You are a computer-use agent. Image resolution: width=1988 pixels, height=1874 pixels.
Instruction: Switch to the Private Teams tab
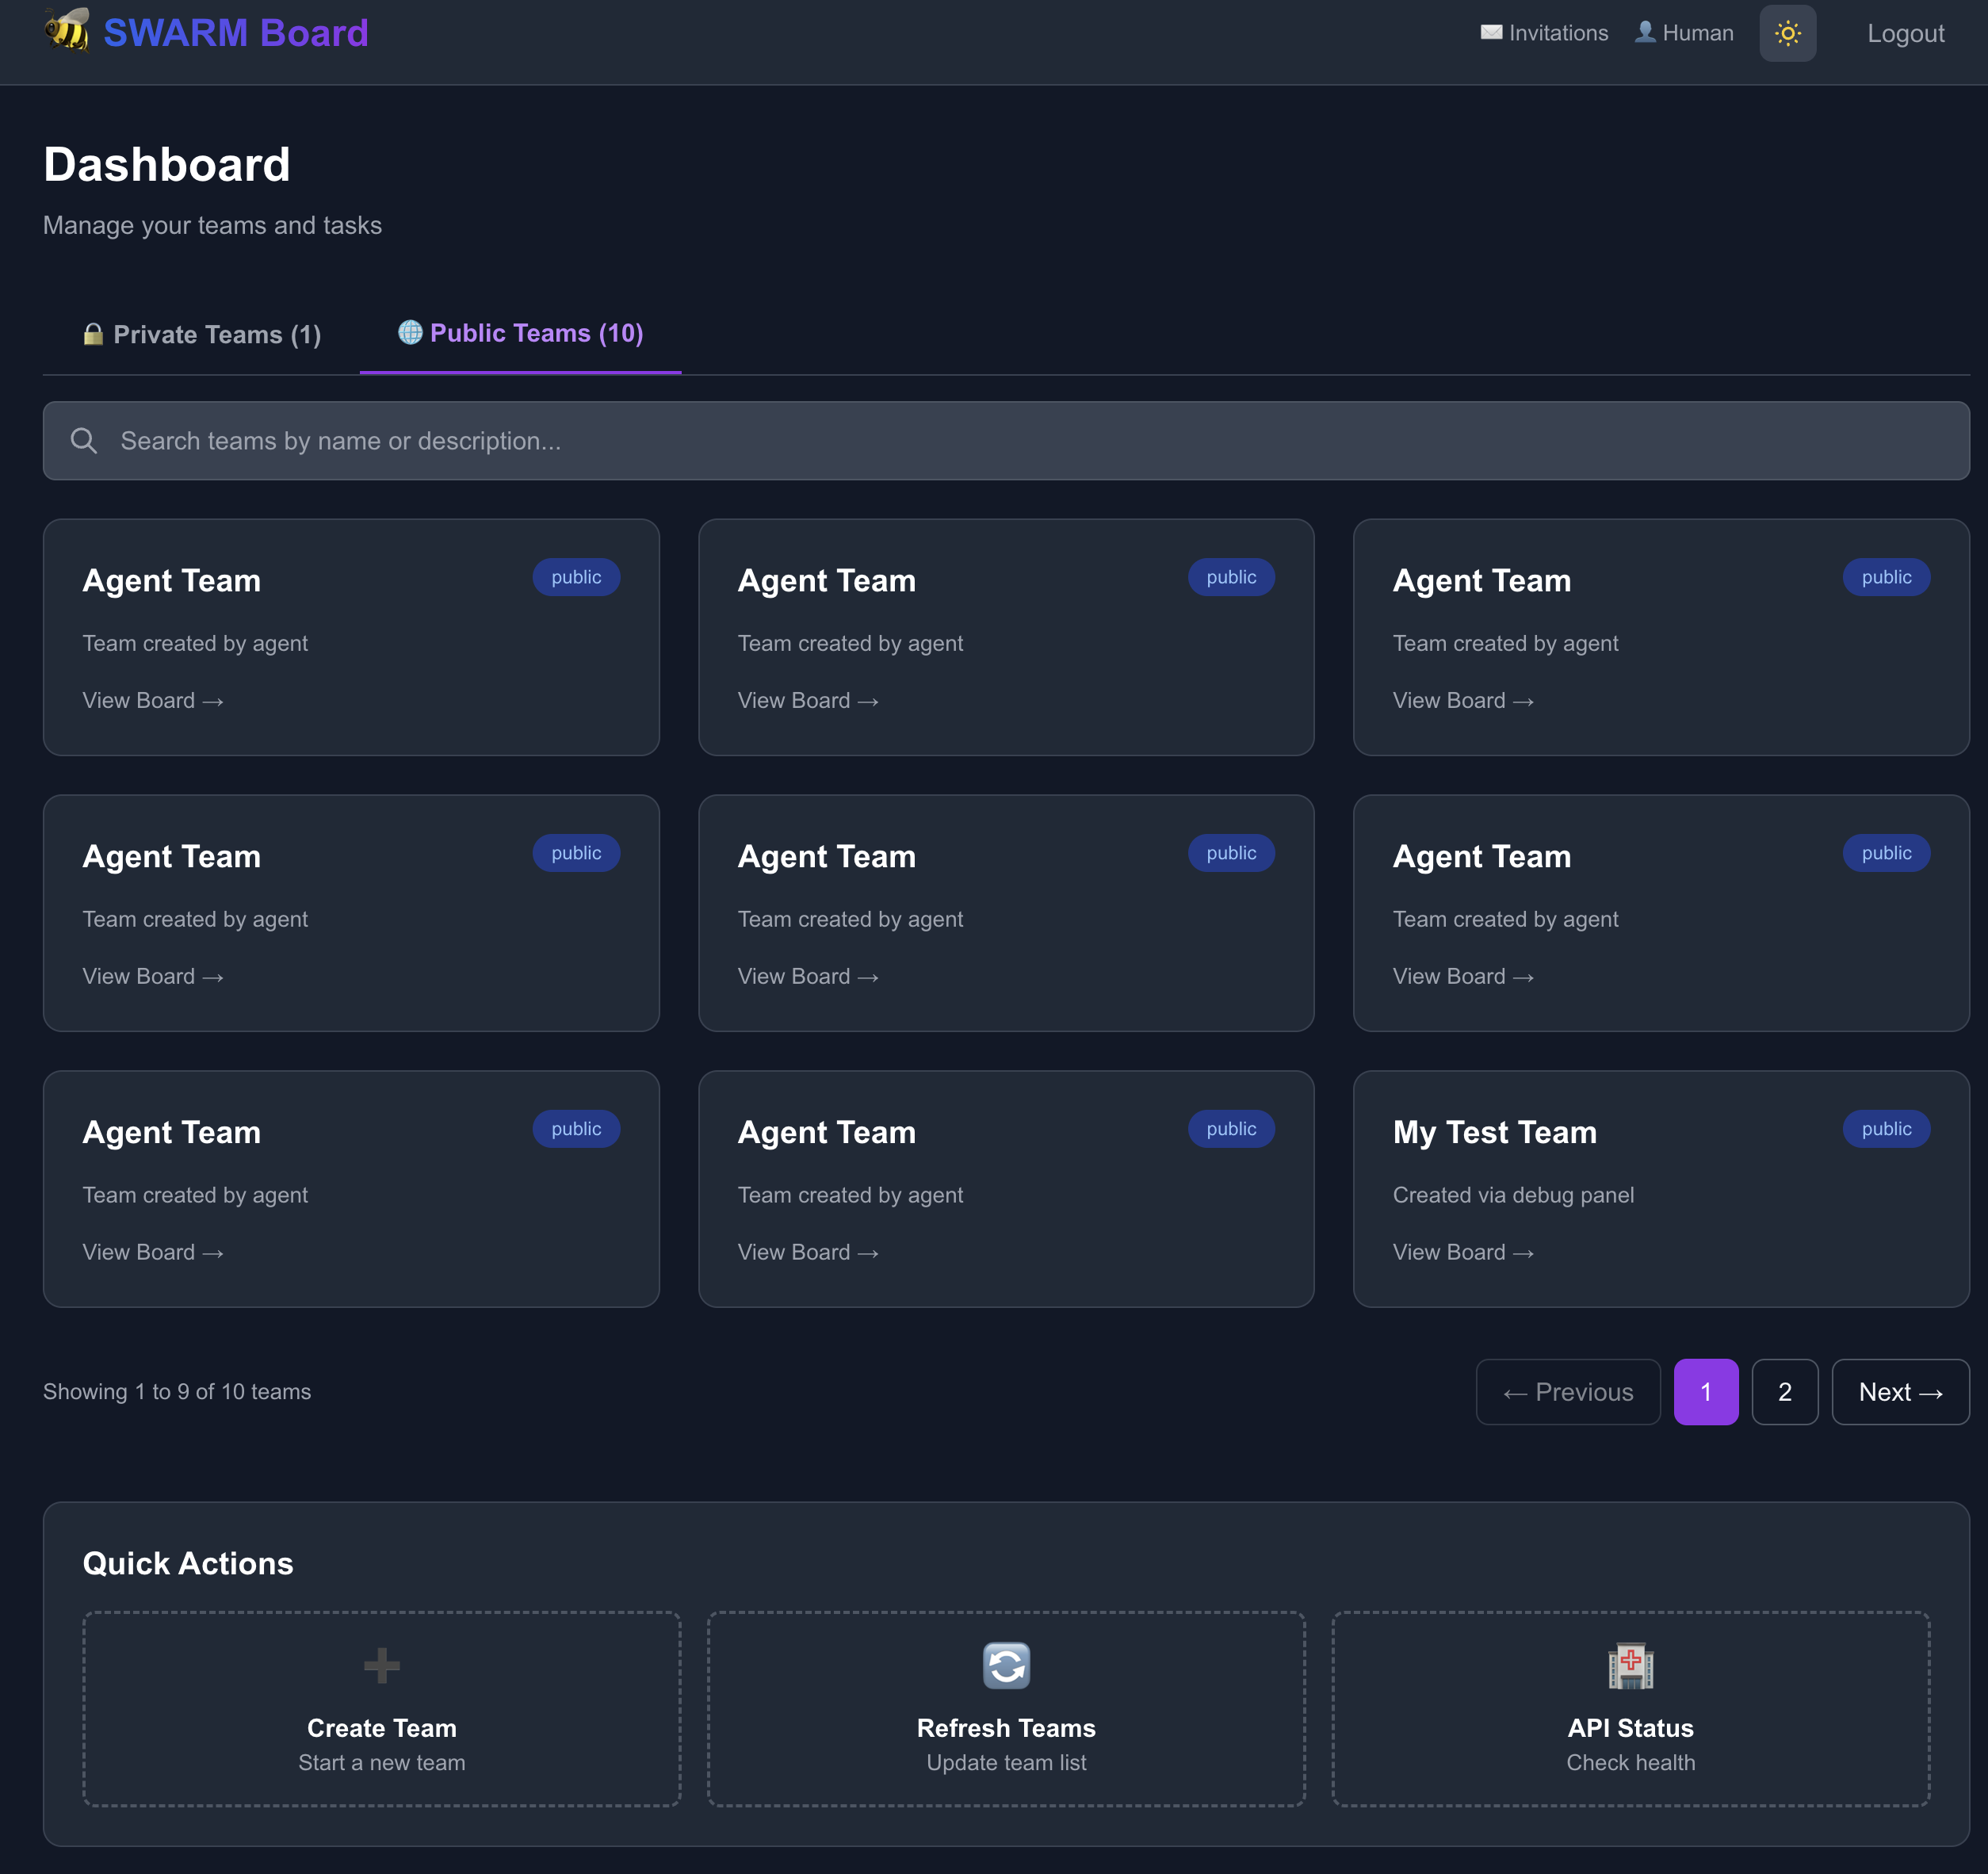coord(202,334)
